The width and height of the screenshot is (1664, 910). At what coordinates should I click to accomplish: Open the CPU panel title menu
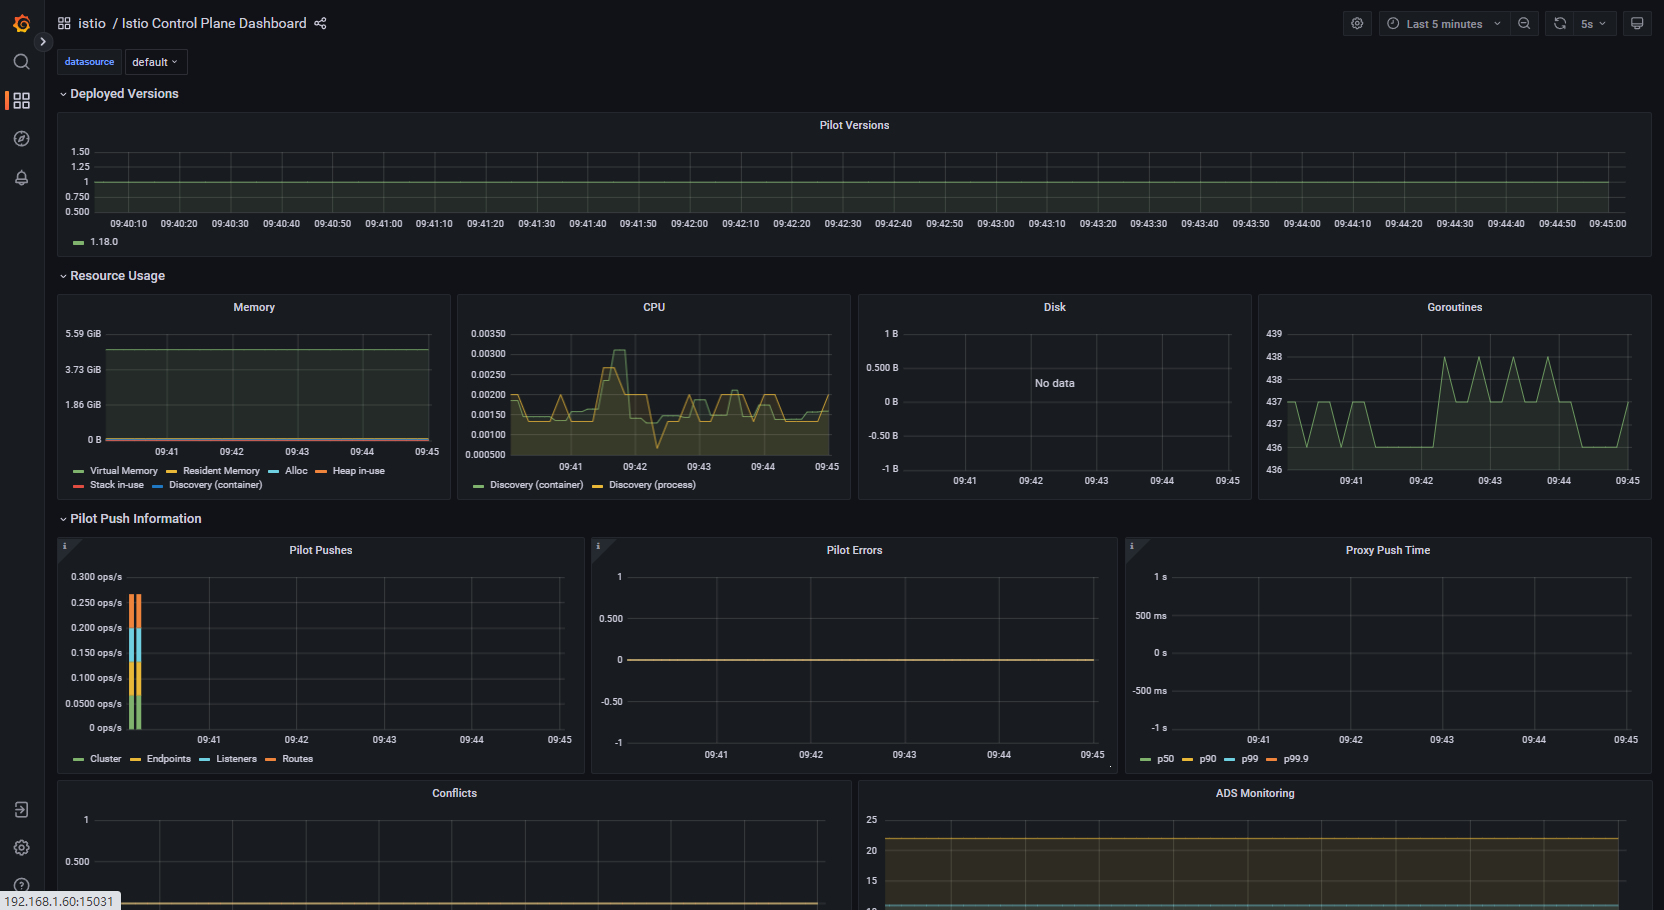click(x=654, y=307)
